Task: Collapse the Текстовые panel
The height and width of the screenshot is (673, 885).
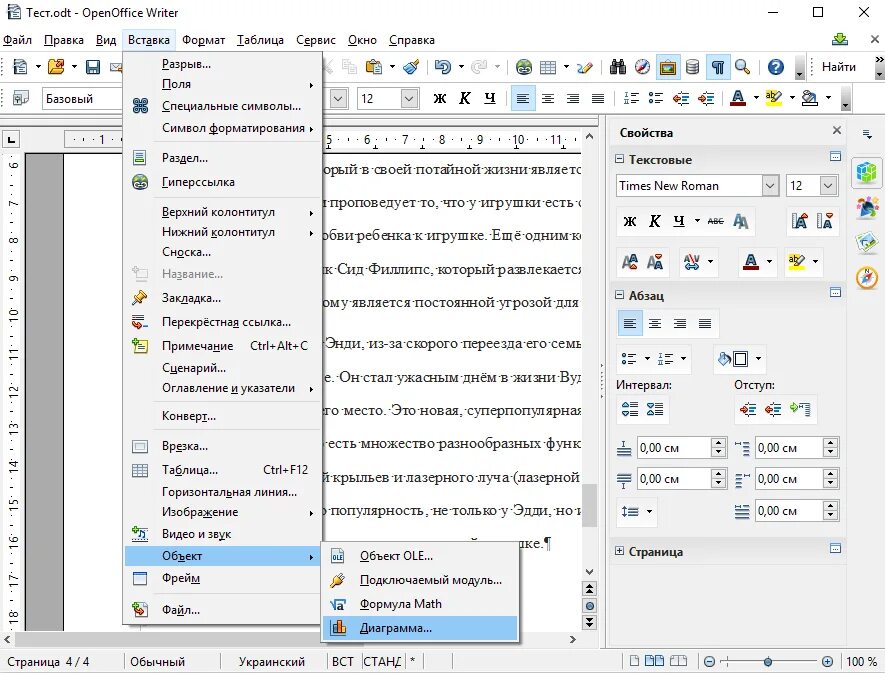Action: [619, 159]
